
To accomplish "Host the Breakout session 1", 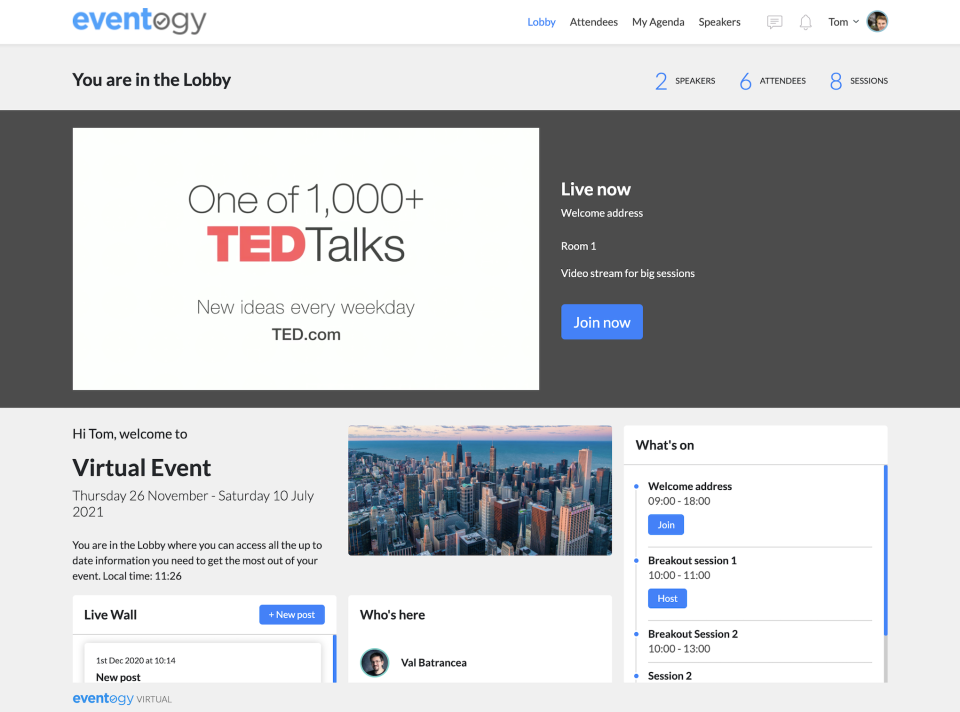I will (667, 598).
